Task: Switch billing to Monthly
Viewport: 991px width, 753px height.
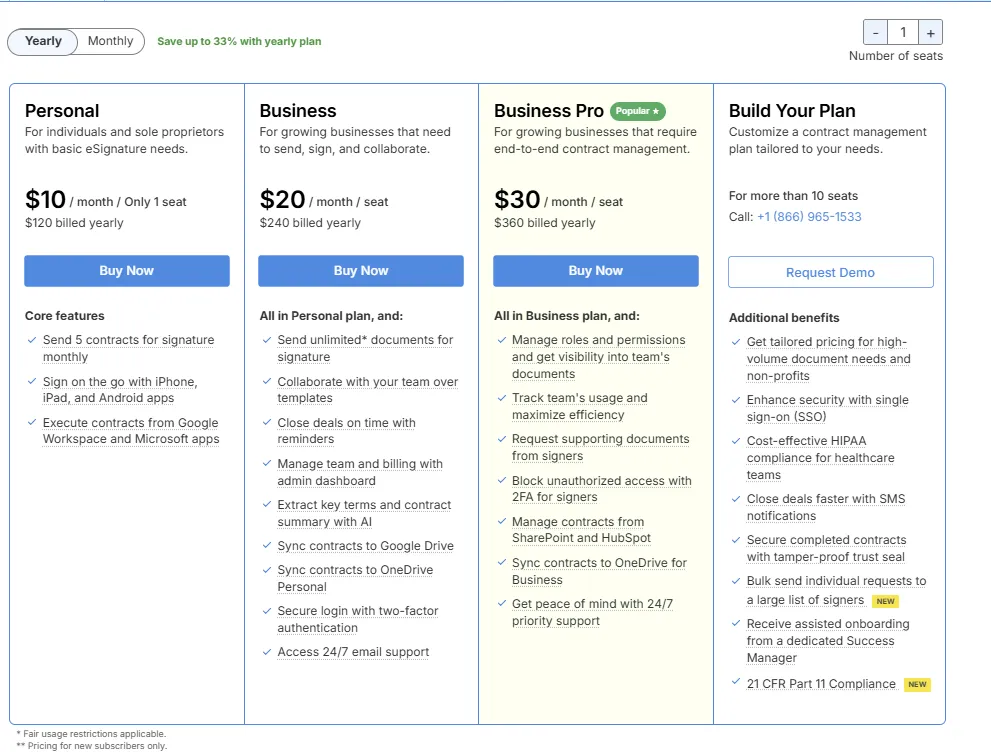Action: click(110, 41)
